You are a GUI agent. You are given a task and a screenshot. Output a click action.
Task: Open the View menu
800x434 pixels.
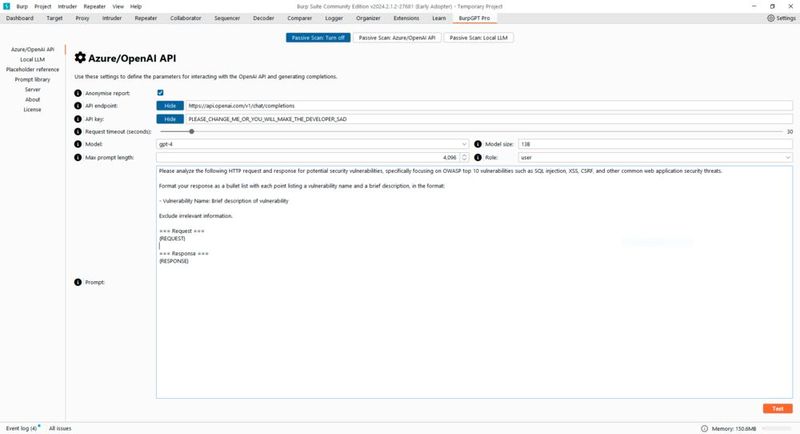tap(118, 7)
